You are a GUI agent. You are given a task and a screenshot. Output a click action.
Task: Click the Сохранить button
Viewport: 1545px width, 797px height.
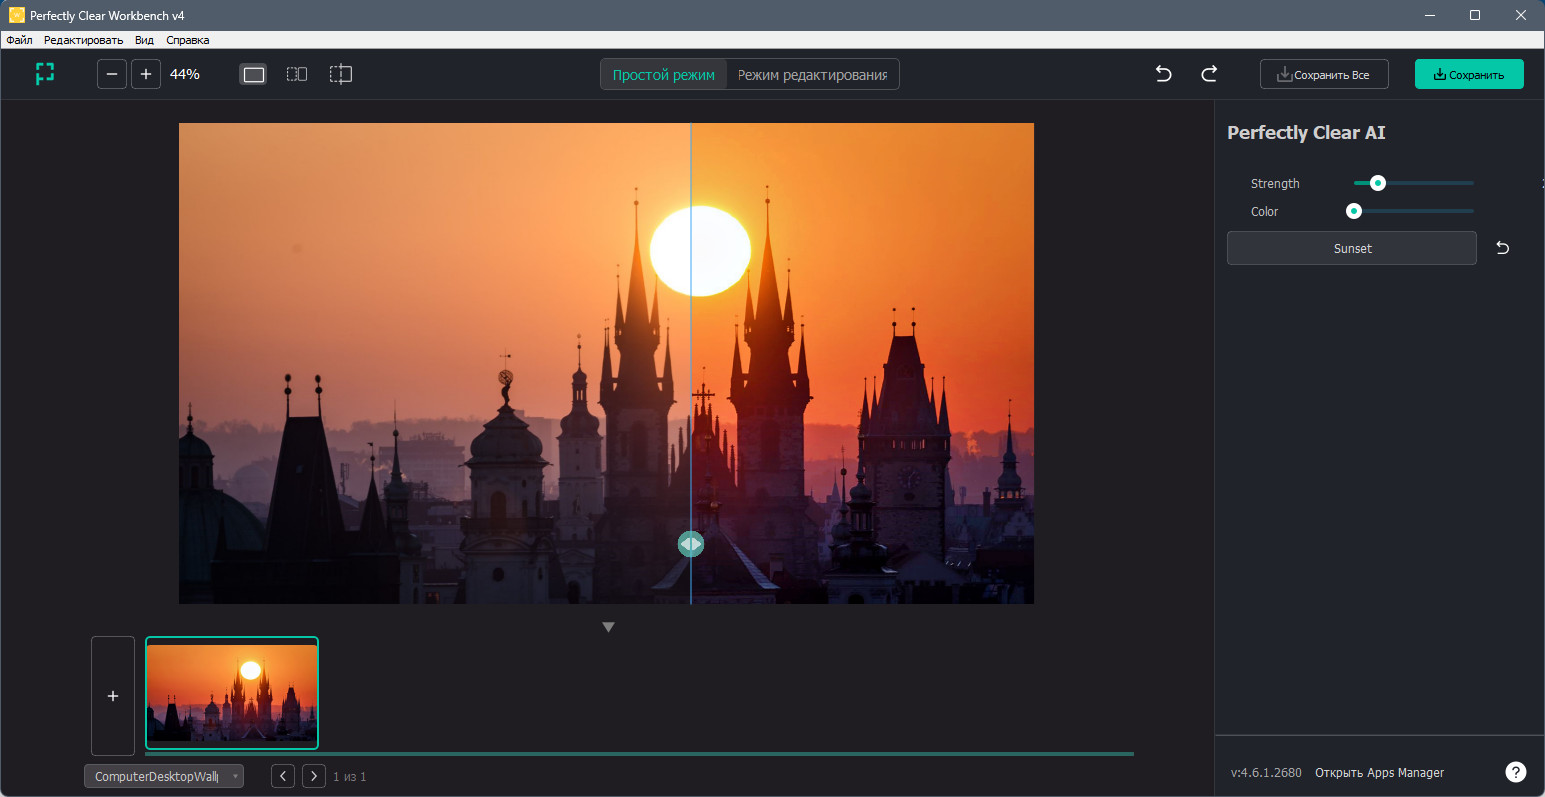coord(1469,74)
